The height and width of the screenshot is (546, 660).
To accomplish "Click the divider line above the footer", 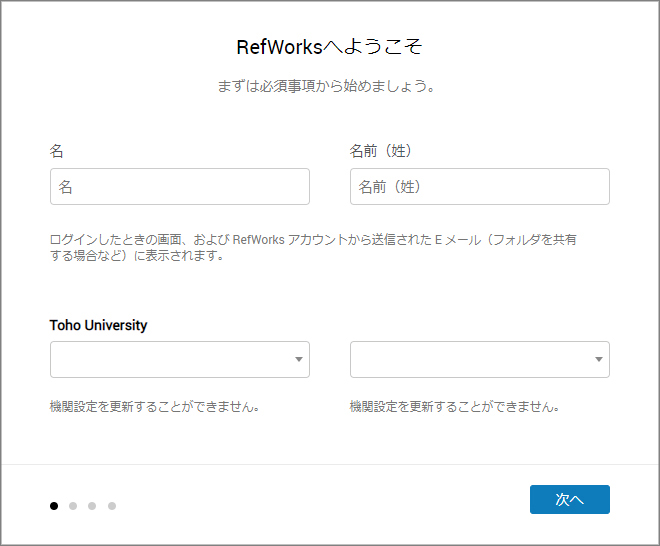I will [330, 464].
